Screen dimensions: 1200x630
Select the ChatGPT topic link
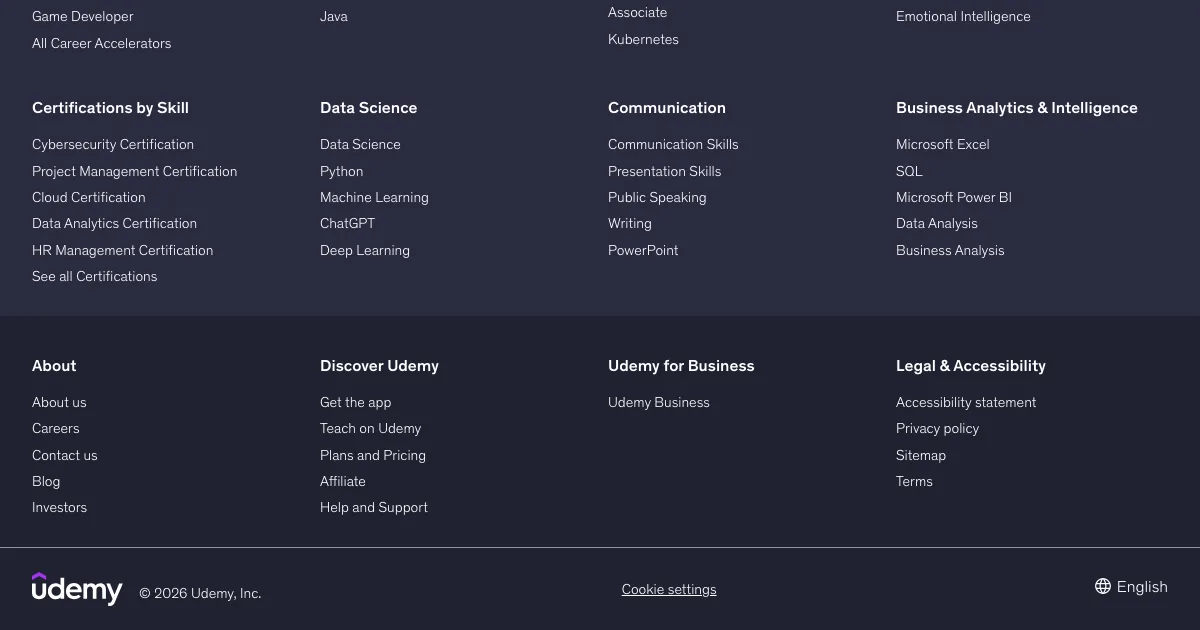pos(347,224)
